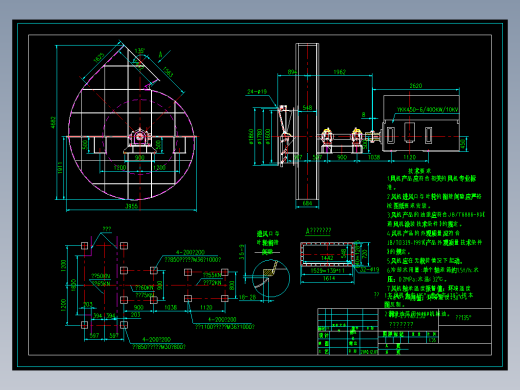
Task: Select the ??55KN load label
Action: [x=212, y=275]
